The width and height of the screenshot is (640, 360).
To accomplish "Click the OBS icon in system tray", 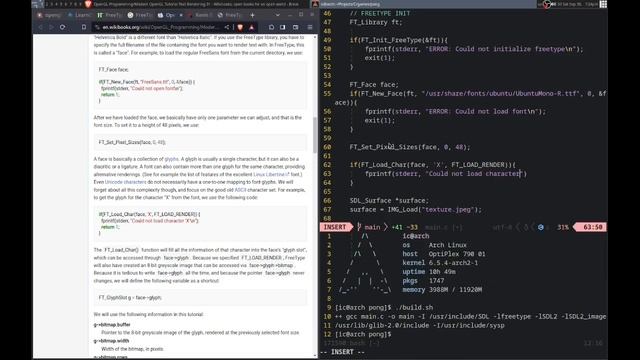I will tap(547, 4).
